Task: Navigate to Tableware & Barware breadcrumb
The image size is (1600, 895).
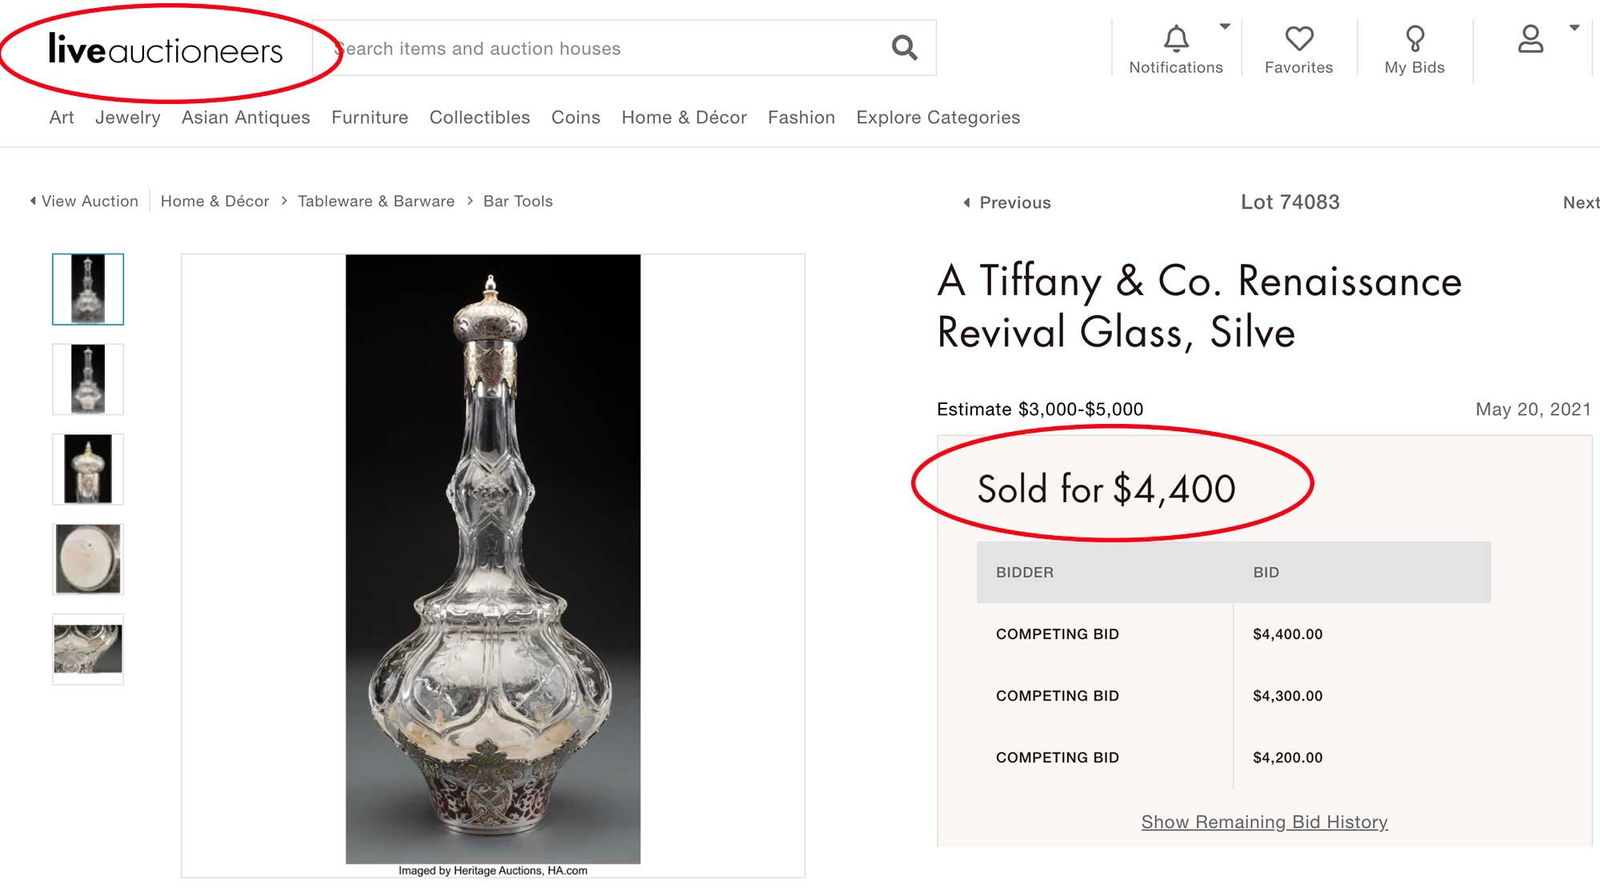Action: pos(376,201)
